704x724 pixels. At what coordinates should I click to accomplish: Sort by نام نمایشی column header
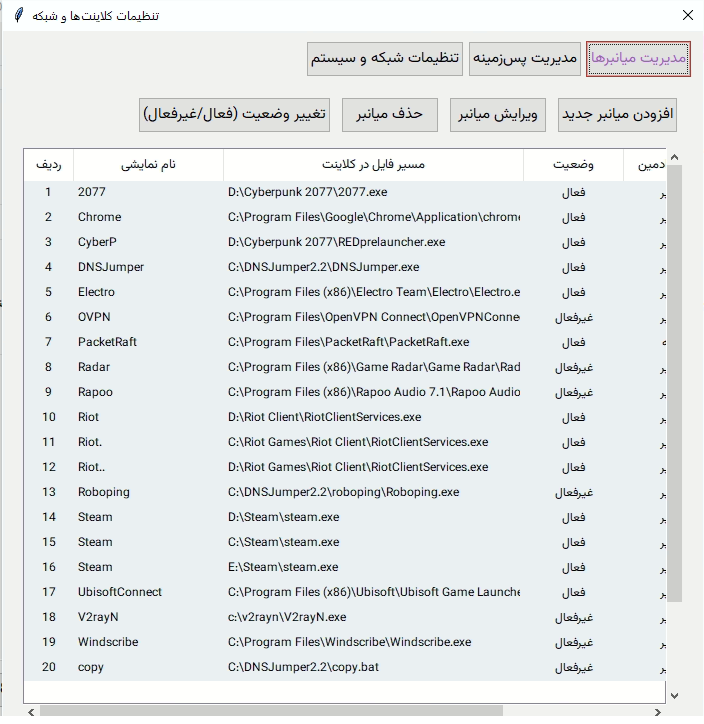coord(148,165)
